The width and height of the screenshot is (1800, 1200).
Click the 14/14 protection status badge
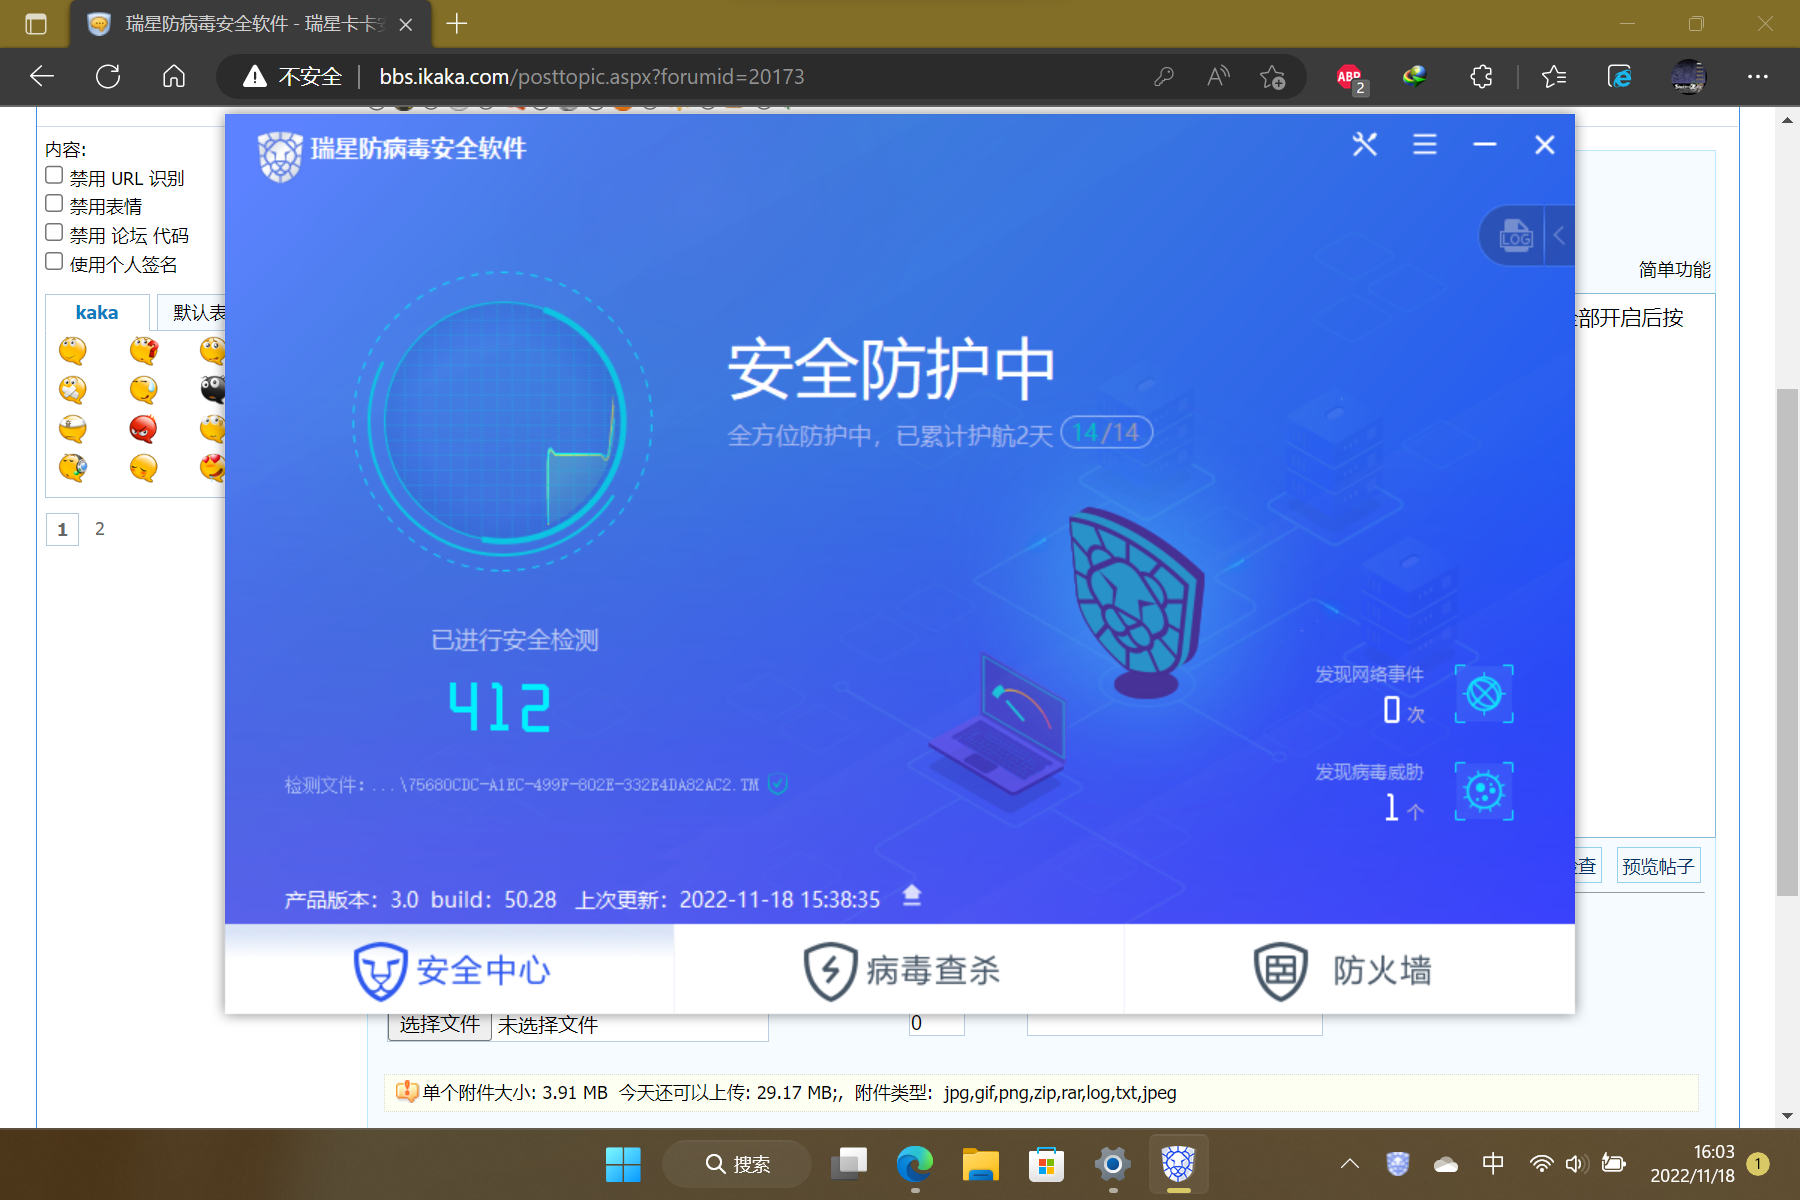(1107, 433)
